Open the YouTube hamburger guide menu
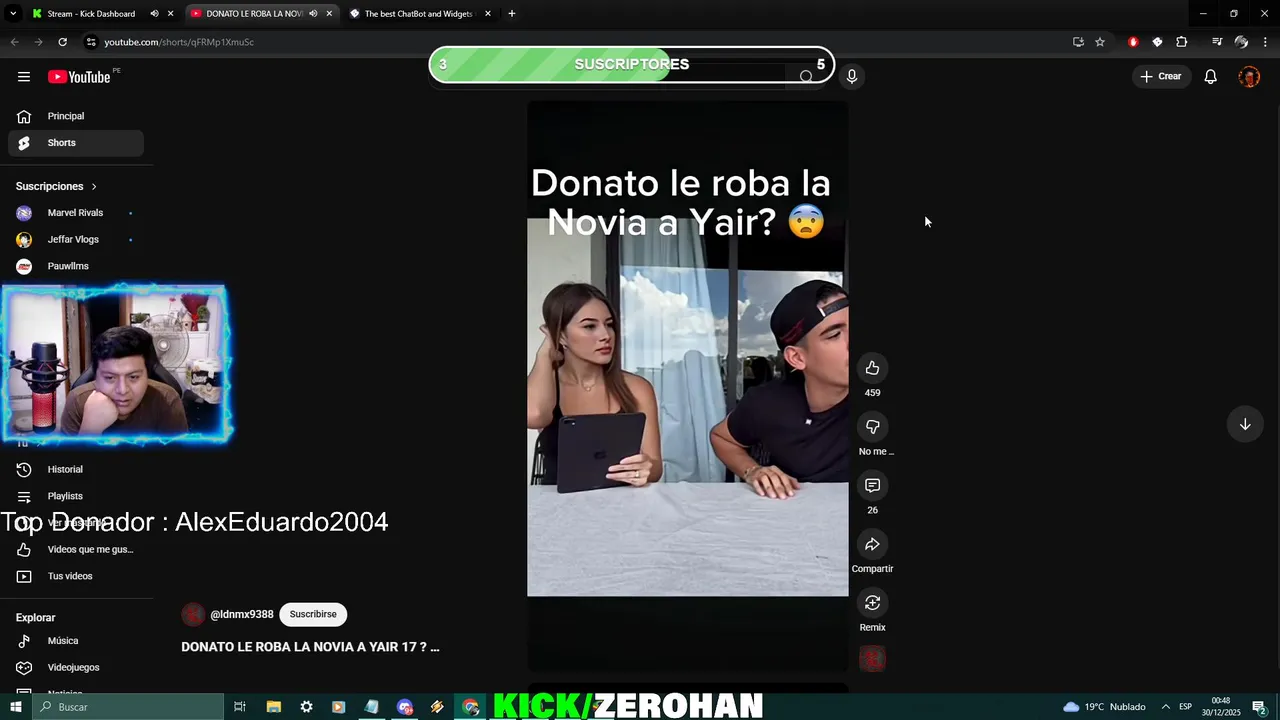 [x=24, y=77]
